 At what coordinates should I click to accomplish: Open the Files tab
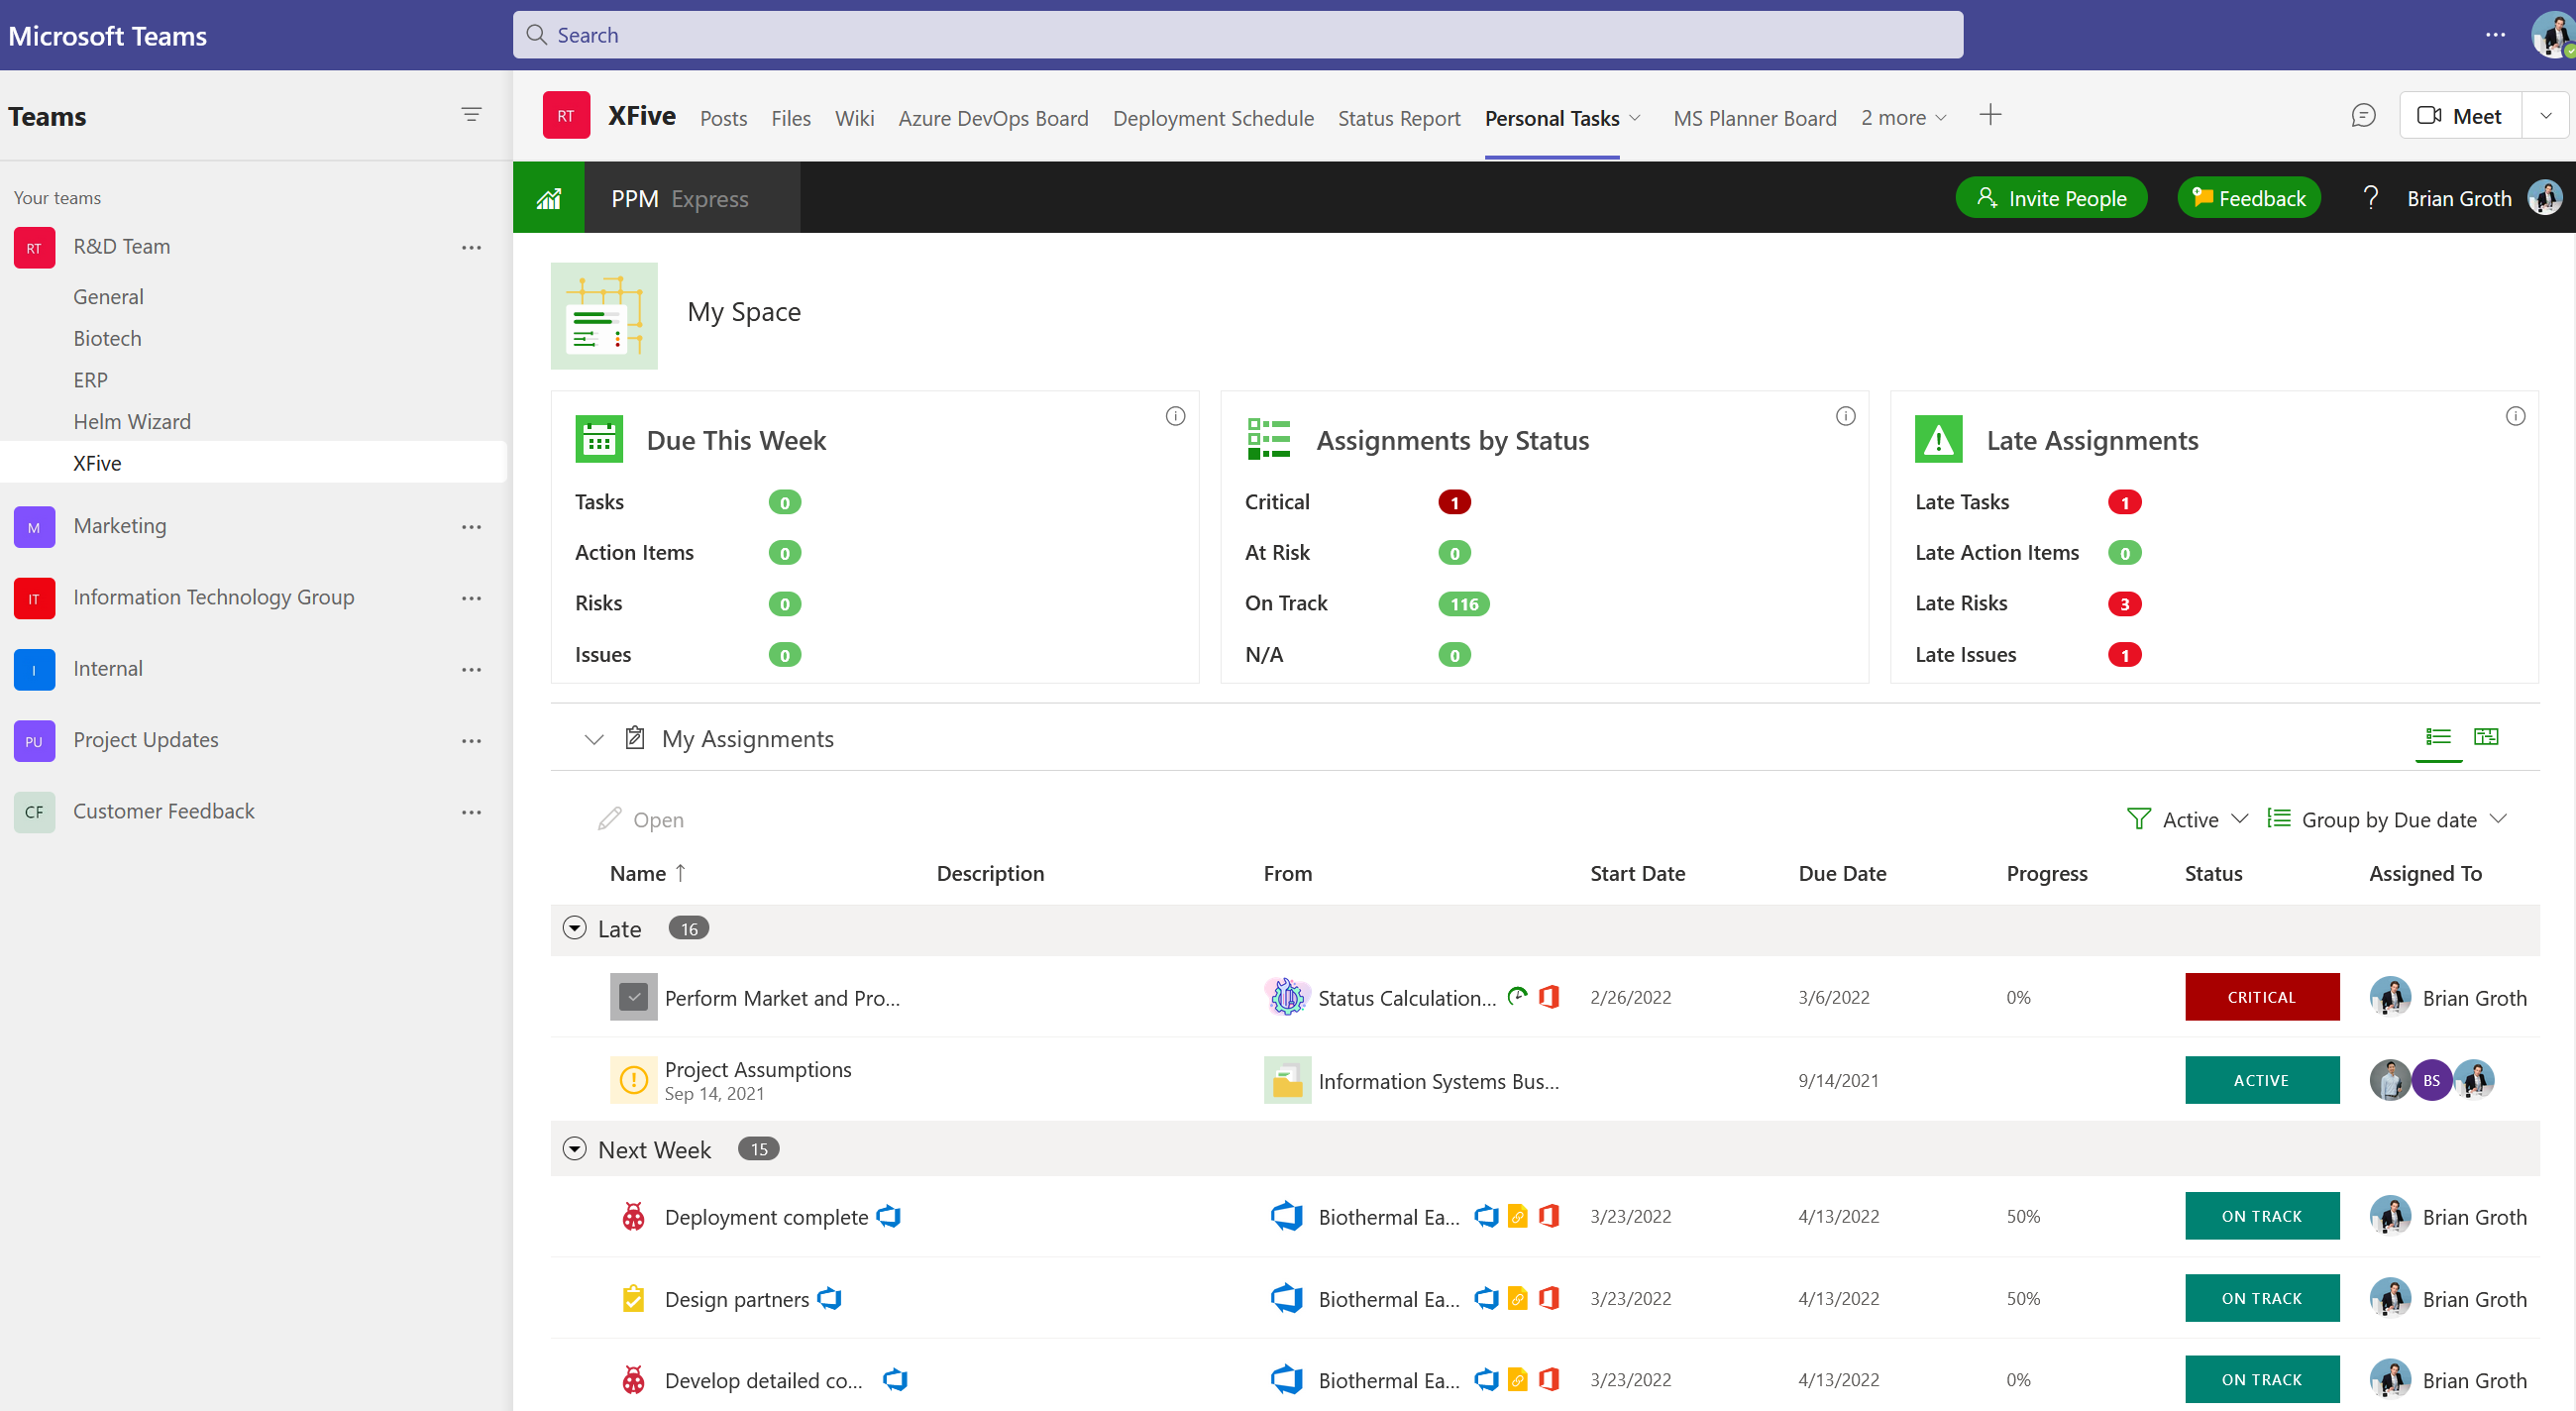point(790,118)
